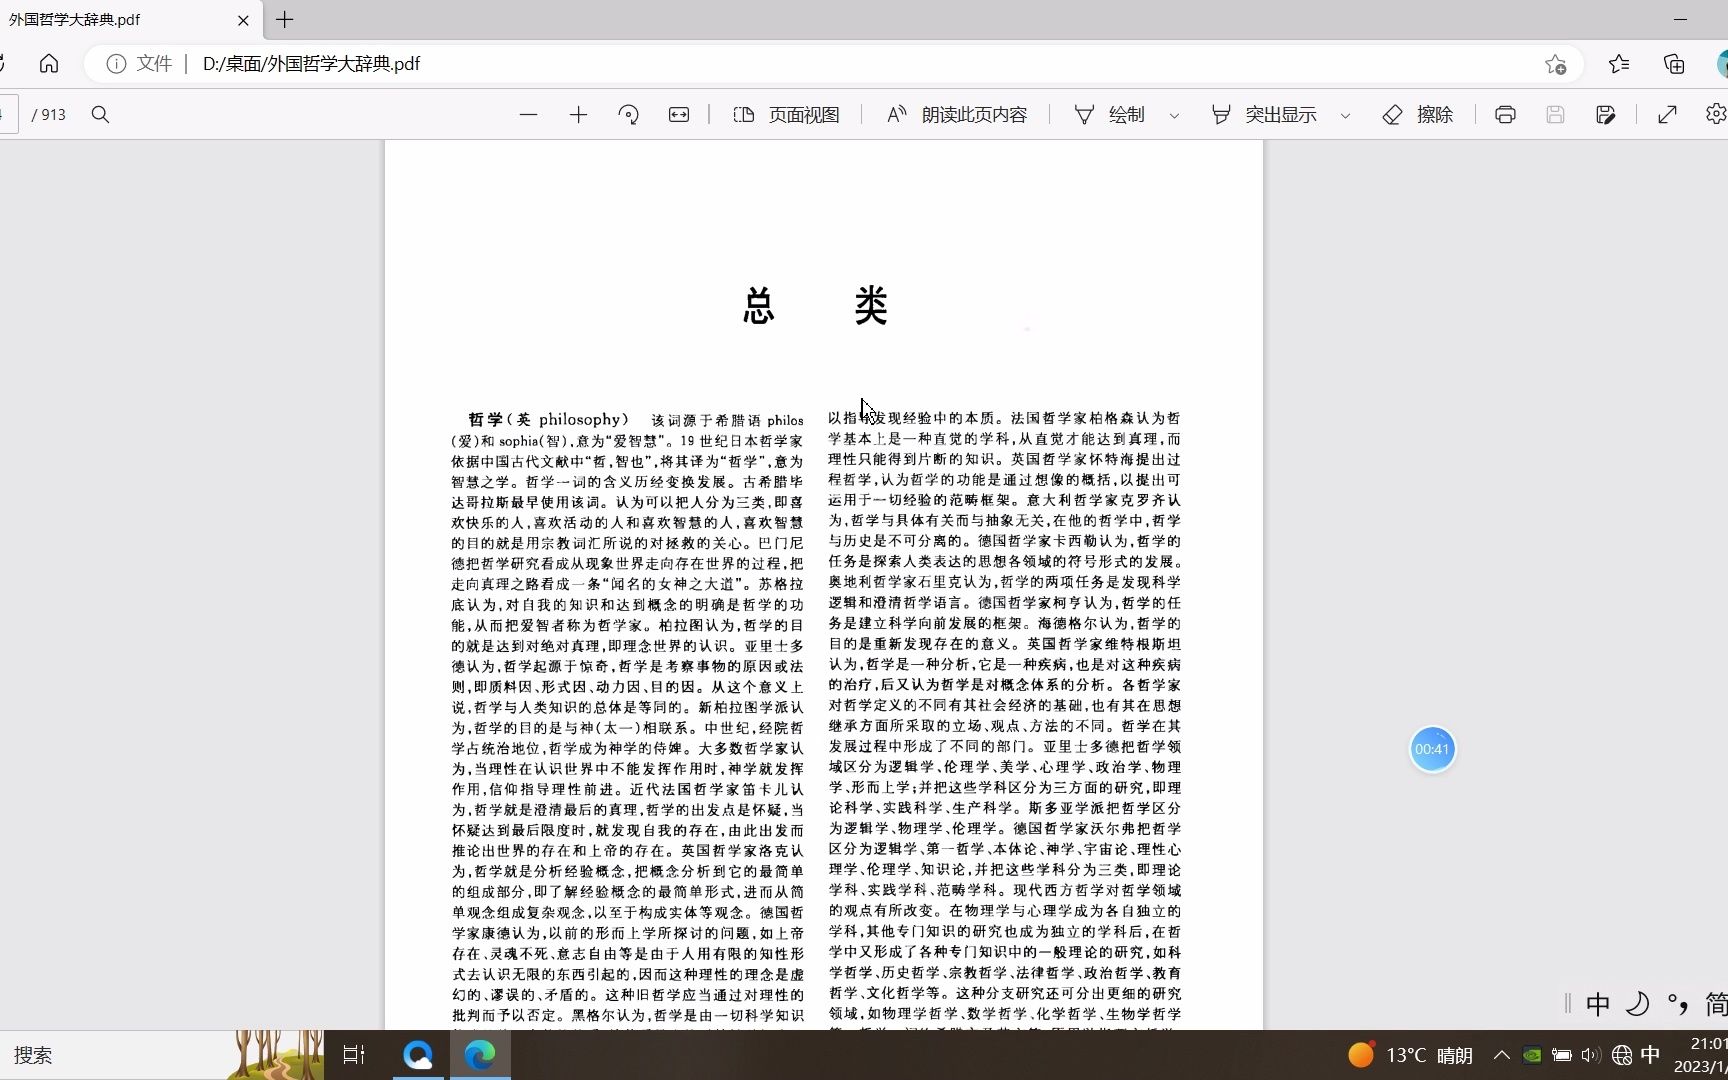
Task: Start 朗读此页内容 read aloud
Action: (x=957, y=115)
